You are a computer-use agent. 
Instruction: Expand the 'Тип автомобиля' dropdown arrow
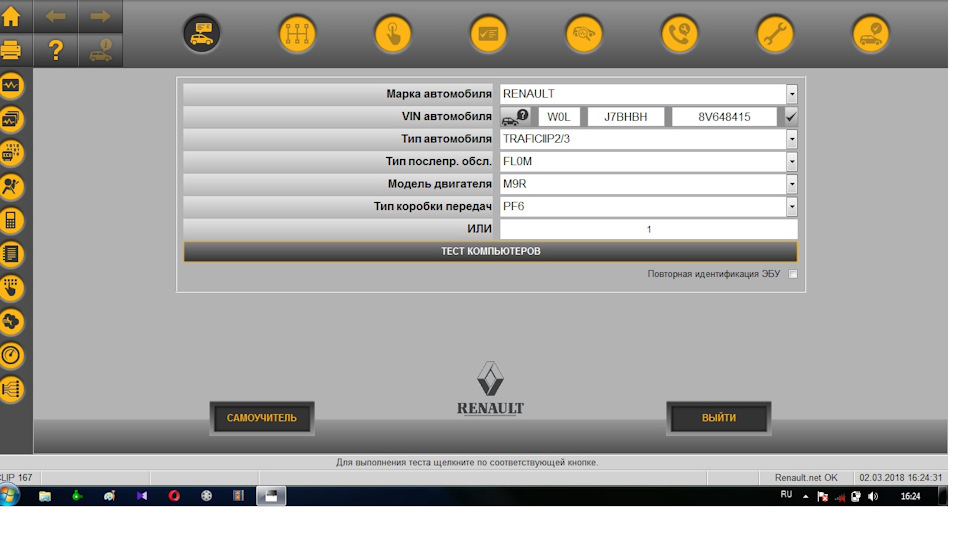[x=792, y=139]
